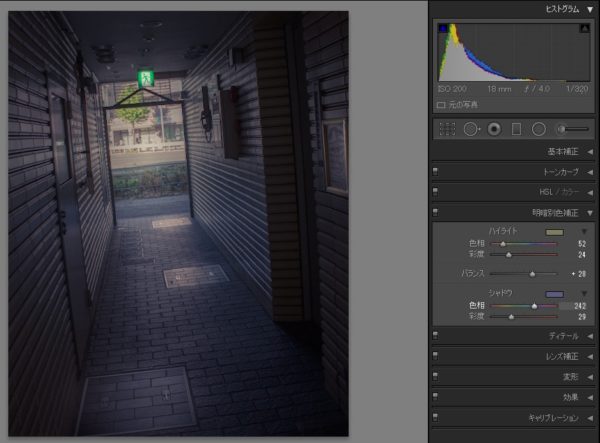Open the 基本補正 panel header
The image size is (600, 443).
tap(514, 152)
